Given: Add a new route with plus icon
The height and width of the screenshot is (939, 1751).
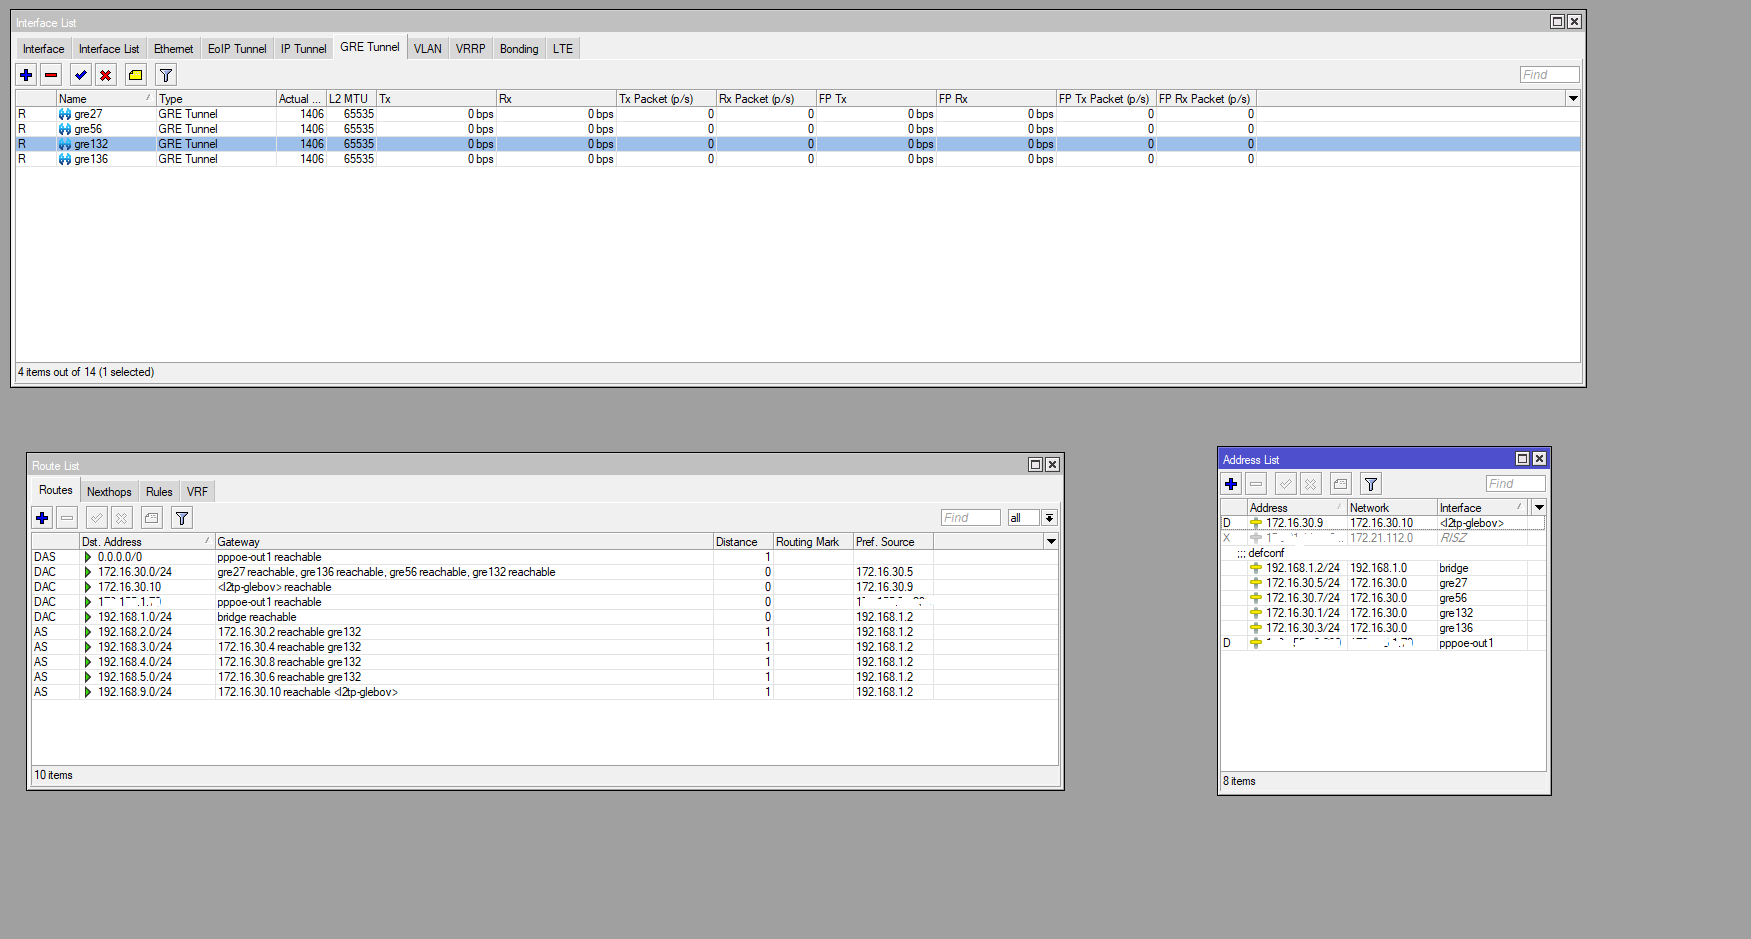Looking at the screenshot, I should pyautogui.click(x=42, y=518).
